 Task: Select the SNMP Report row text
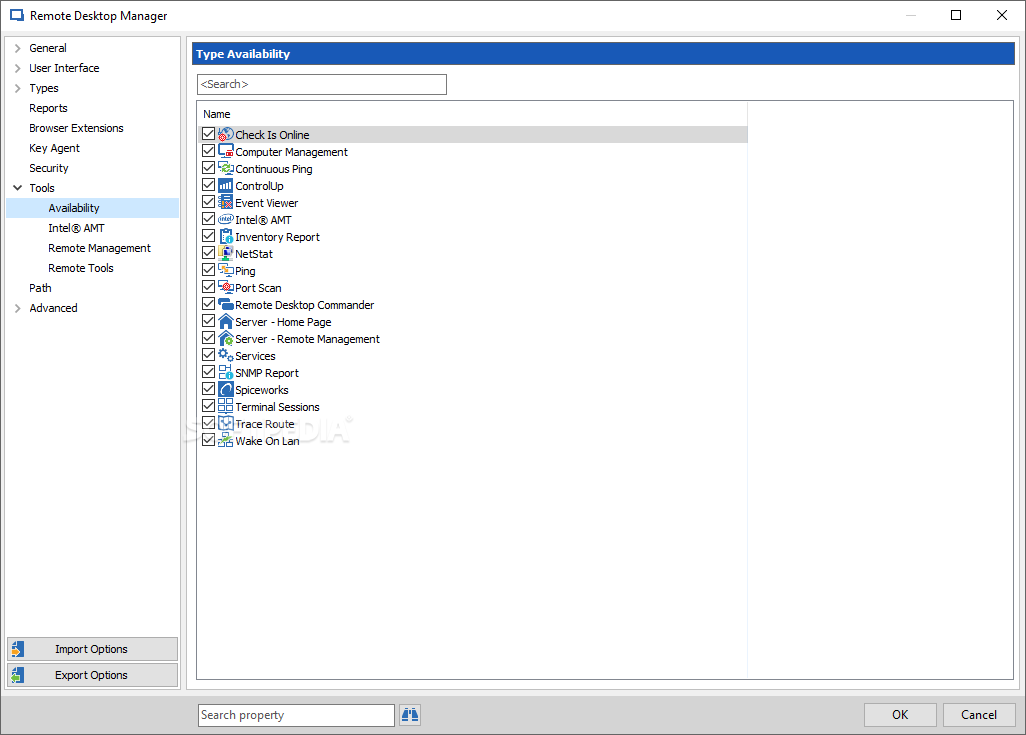[266, 372]
